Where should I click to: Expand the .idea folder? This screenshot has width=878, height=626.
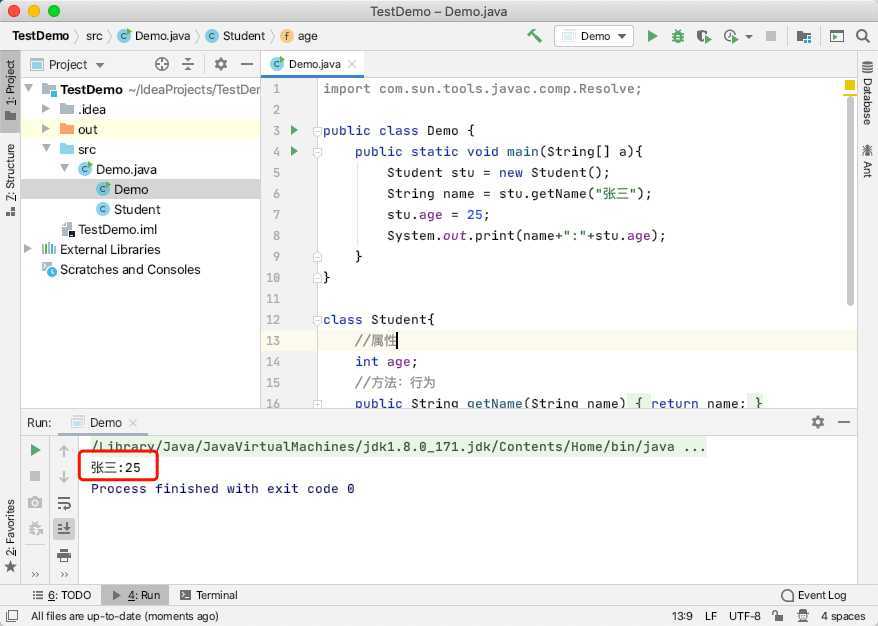46,109
